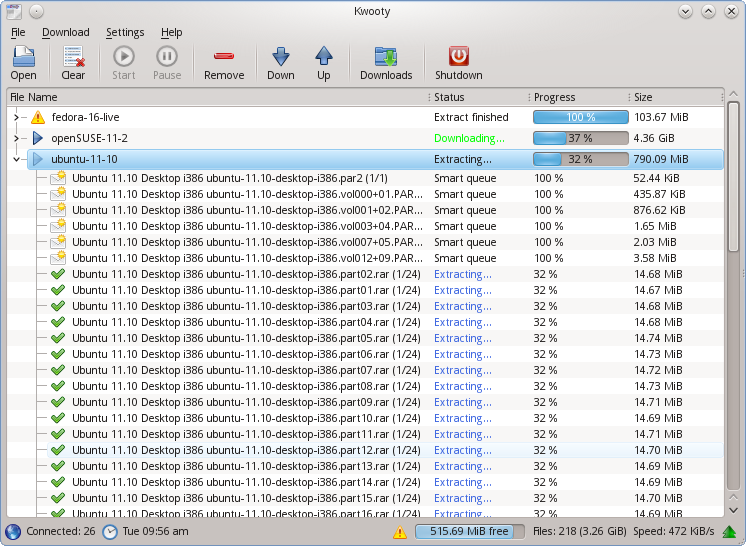The width and height of the screenshot is (746, 546).
Task: Click the Shutdown power icon
Action: coord(459,57)
